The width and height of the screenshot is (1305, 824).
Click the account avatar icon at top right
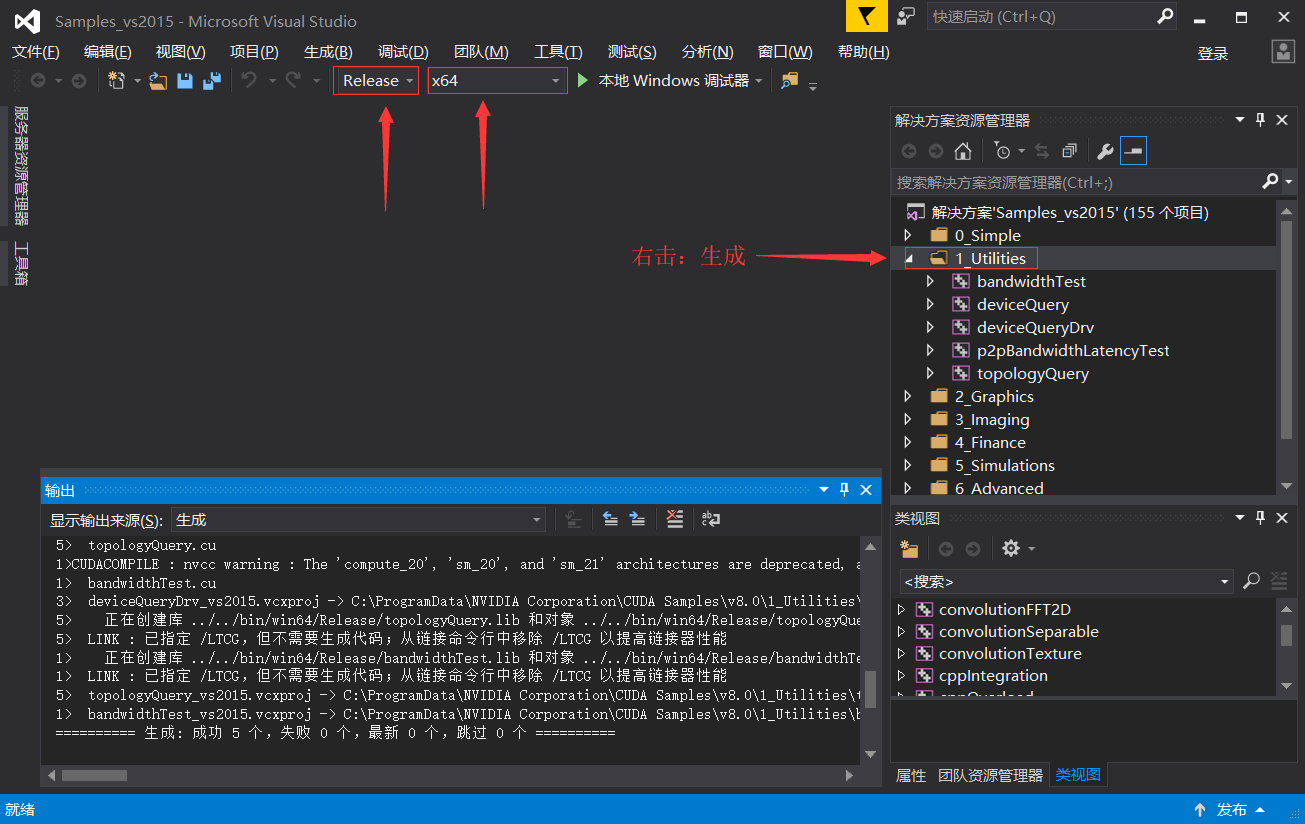pyautogui.click(x=1283, y=52)
